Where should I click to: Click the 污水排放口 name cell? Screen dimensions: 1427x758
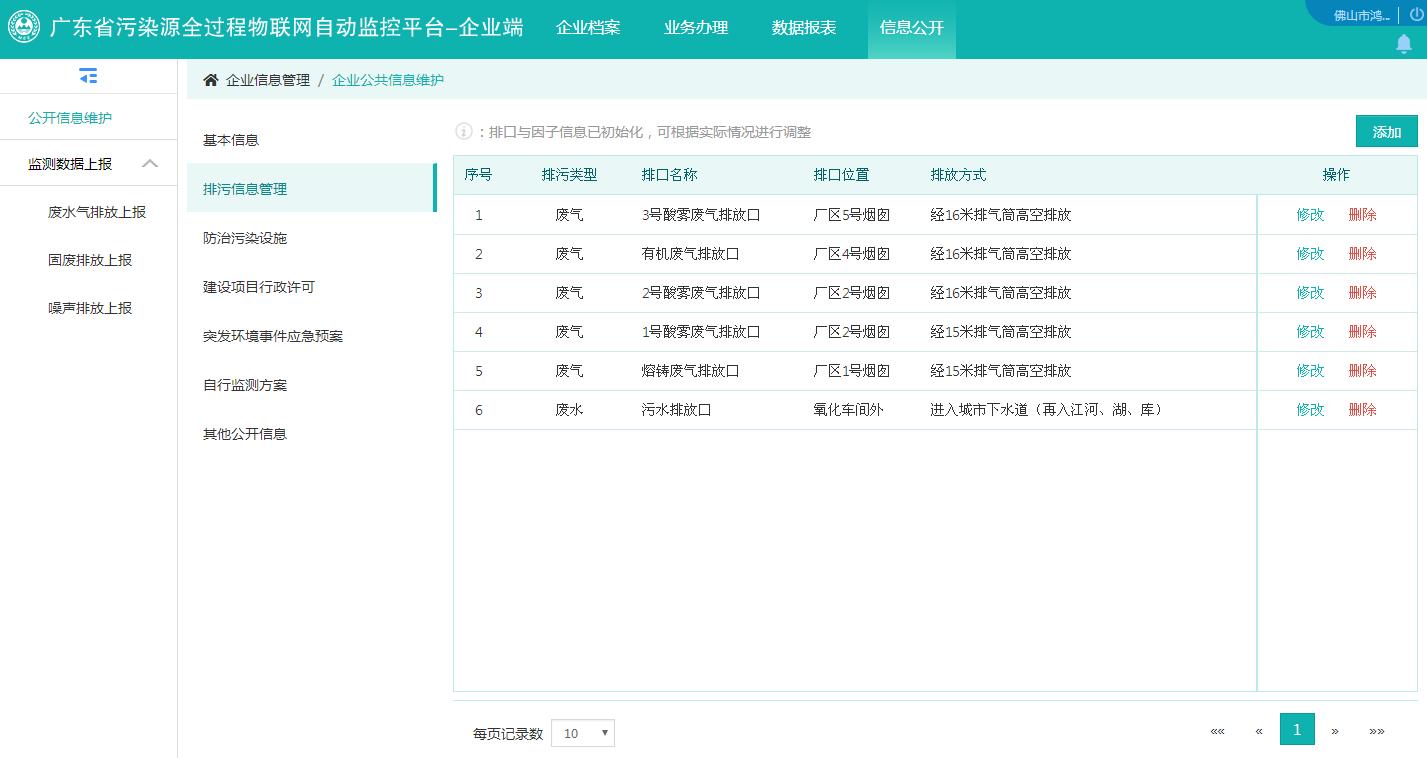point(676,409)
